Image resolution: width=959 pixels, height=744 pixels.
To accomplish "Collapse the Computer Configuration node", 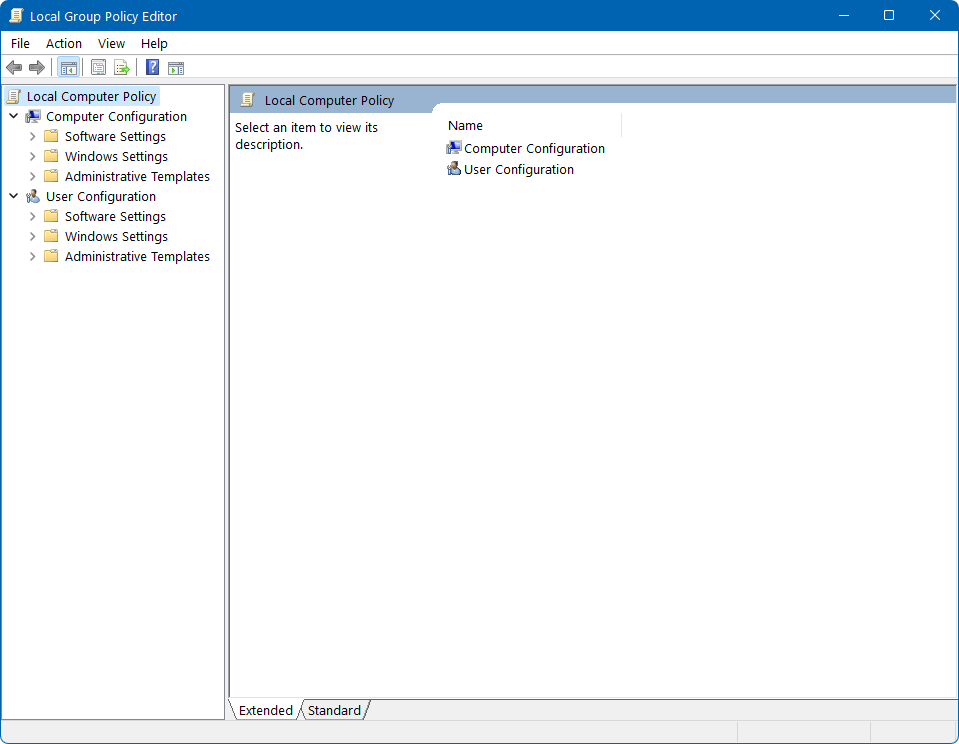I will (13, 116).
